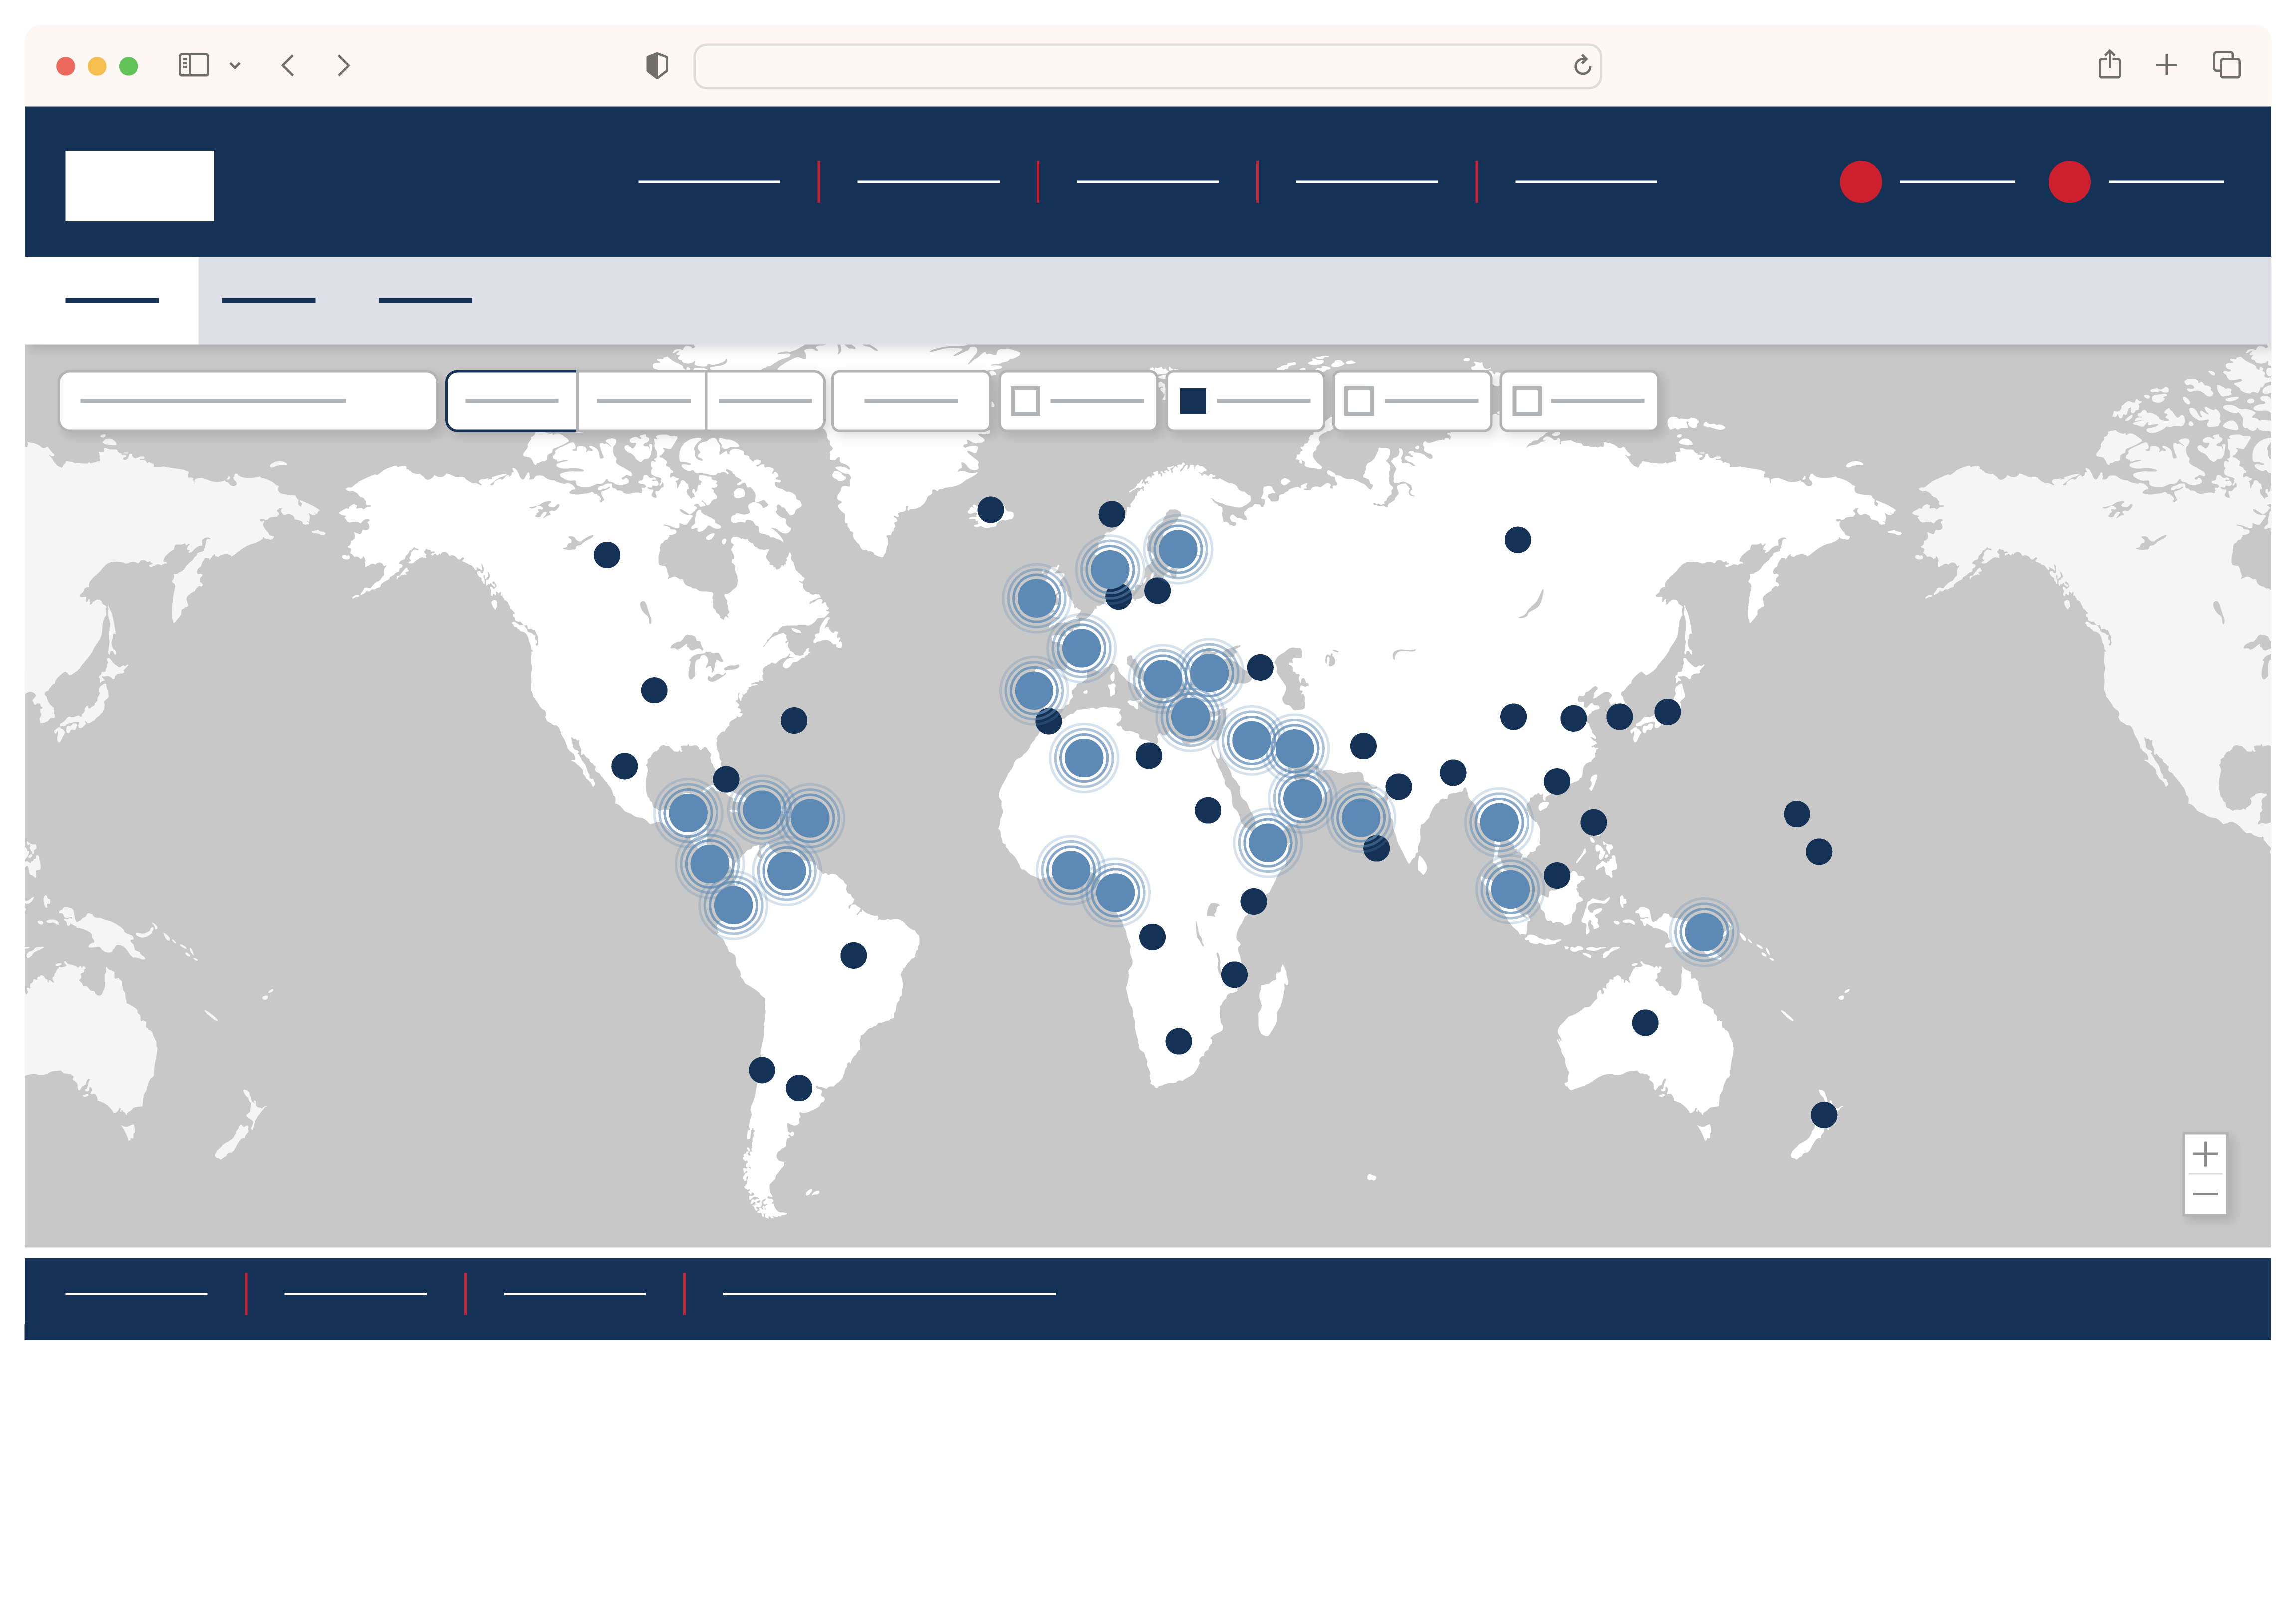Open the first header navigation item
2296x1611 pixels.
(x=709, y=182)
